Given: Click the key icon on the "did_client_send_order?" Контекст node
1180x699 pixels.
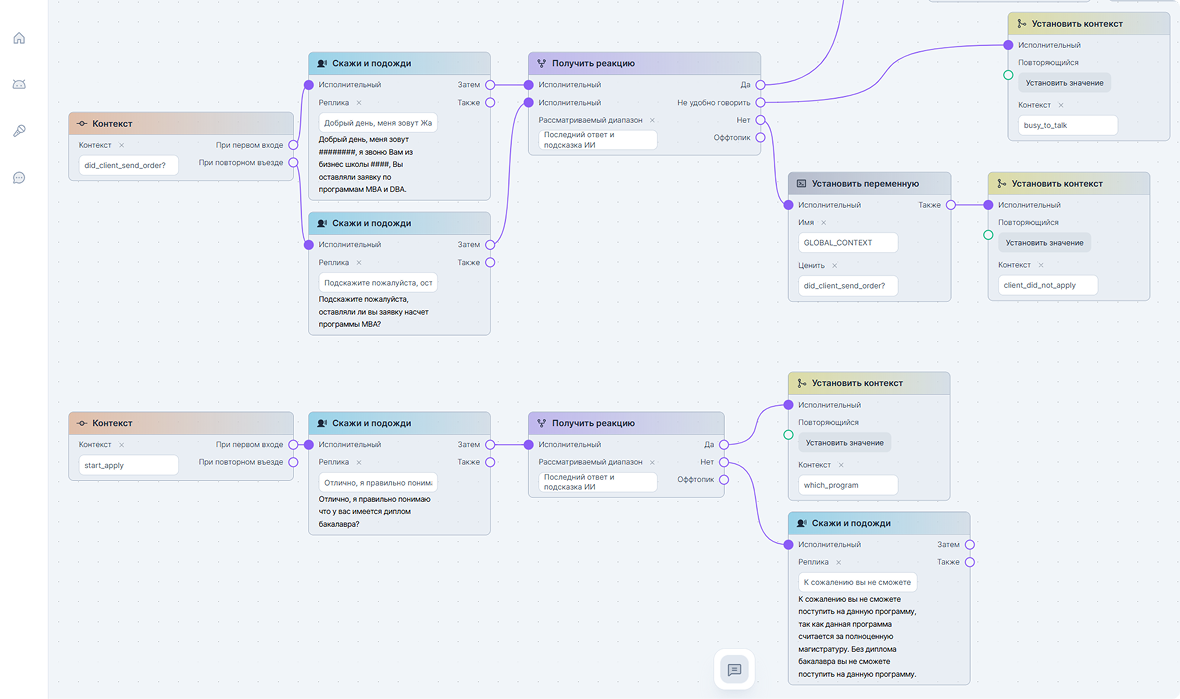Looking at the screenshot, I should (82, 124).
